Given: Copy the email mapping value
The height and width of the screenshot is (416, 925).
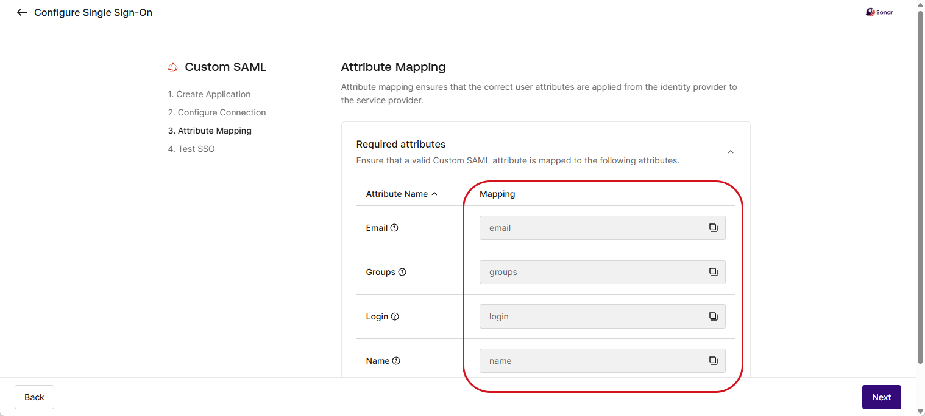Looking at the screenshot, I should click(x=713, y=228).
